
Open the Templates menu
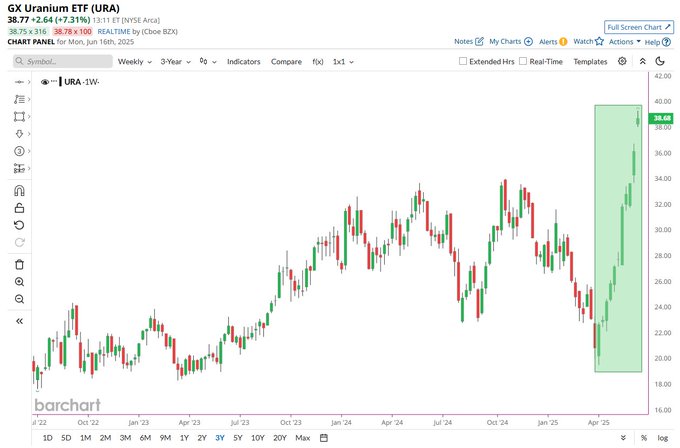coord(590,62)
